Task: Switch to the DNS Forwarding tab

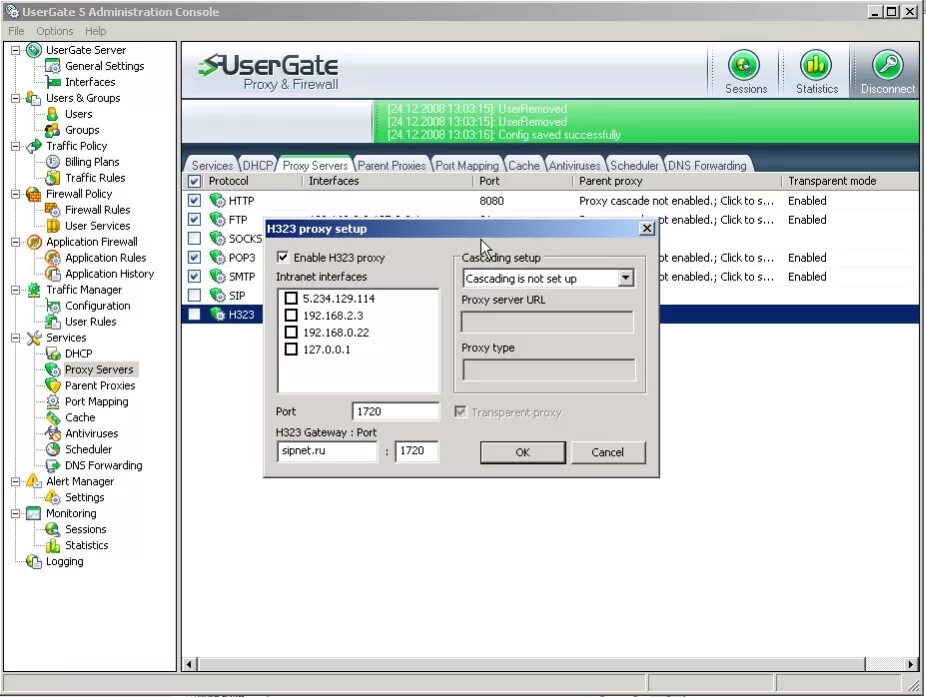Action: tap(707, 165)
